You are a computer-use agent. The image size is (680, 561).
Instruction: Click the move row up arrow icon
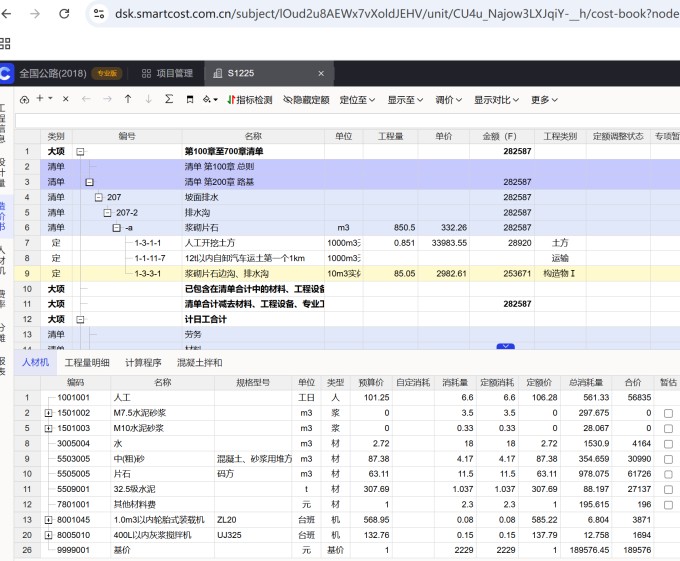click(128, 100)
